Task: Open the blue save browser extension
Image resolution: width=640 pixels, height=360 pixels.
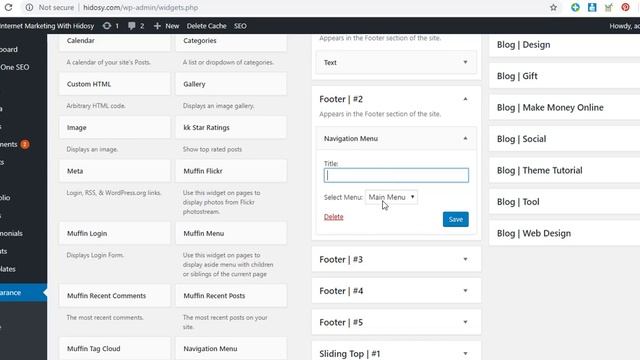Action: [592, 7]
